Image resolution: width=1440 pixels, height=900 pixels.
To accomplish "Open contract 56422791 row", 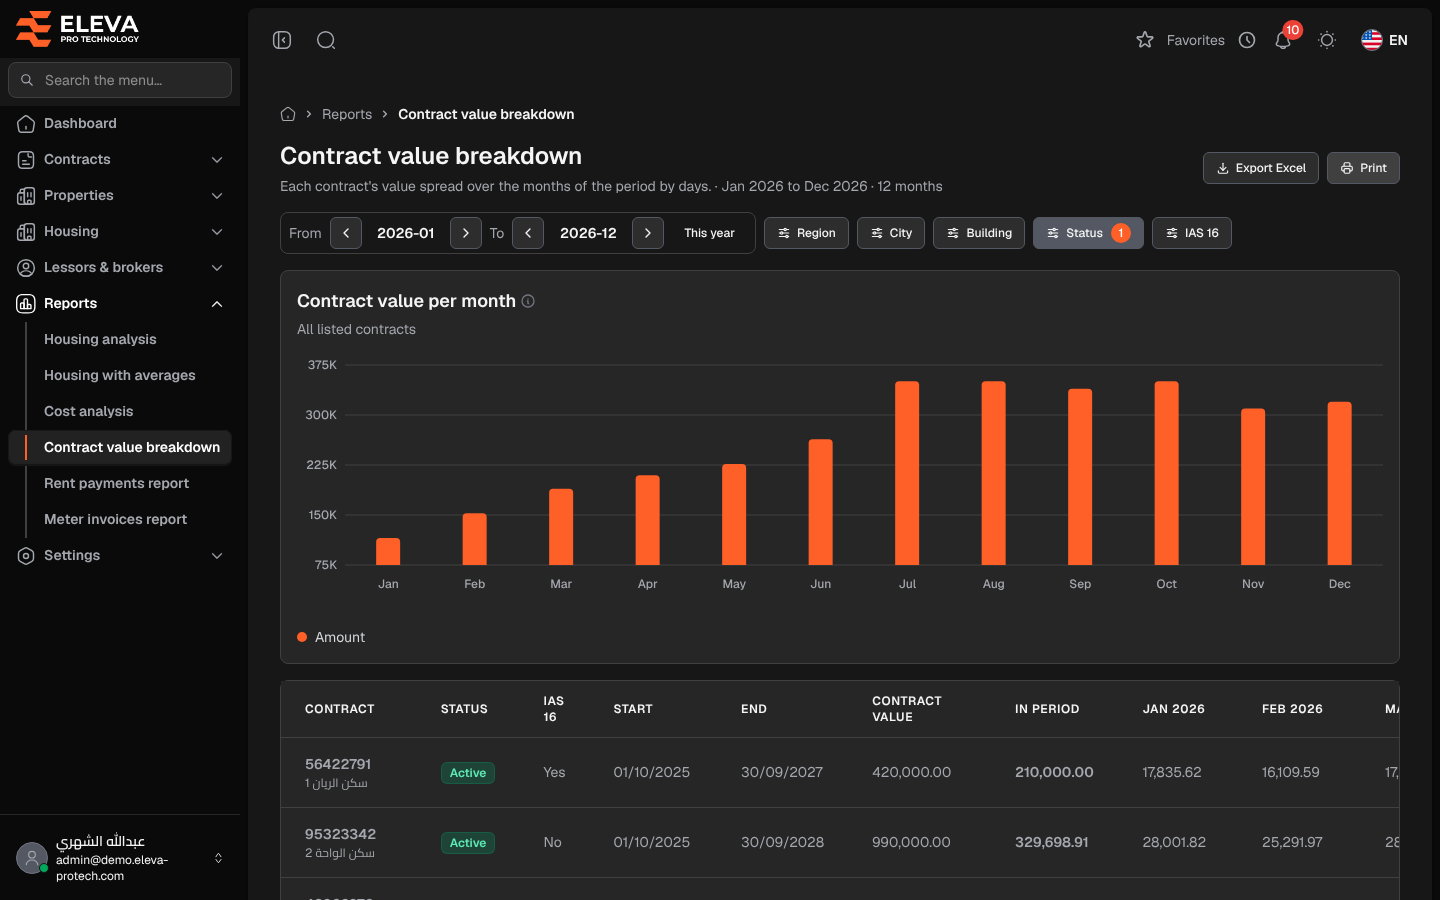I will tap(840, 773).
